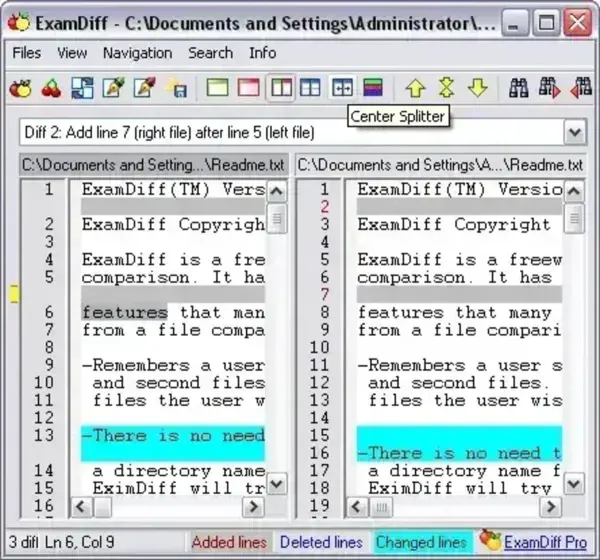Go to previous difference with up arrow
The image size is (600, 560).
click(416, 88)
